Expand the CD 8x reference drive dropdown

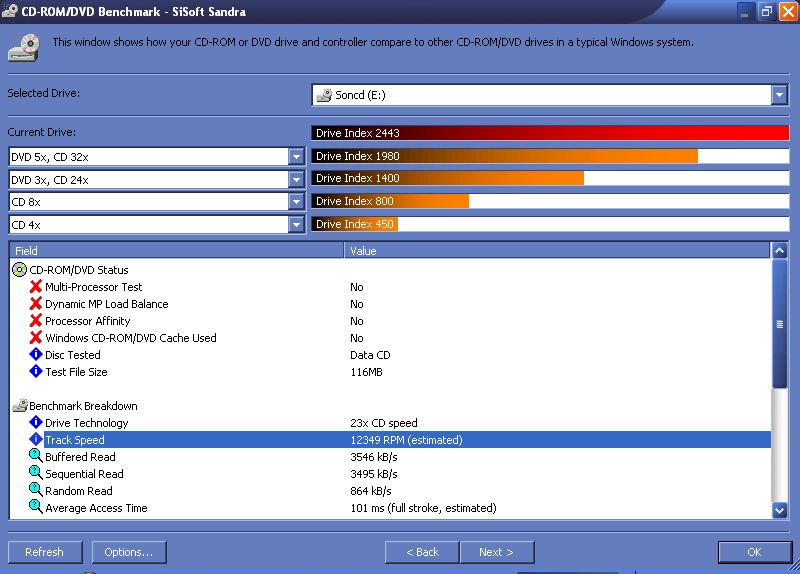[295, 202]
